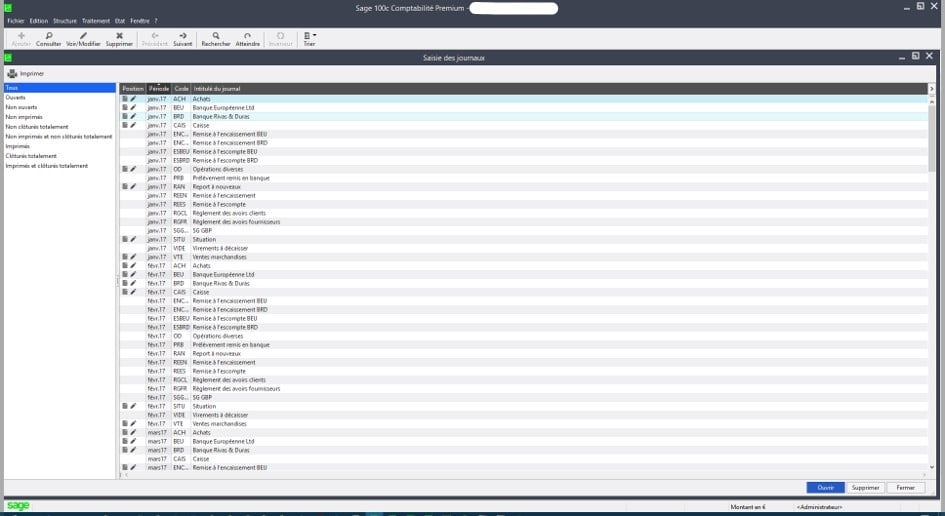Select Non clôturés totalement filter
This screenshot has width=945, height=516.
pos(37,127)
